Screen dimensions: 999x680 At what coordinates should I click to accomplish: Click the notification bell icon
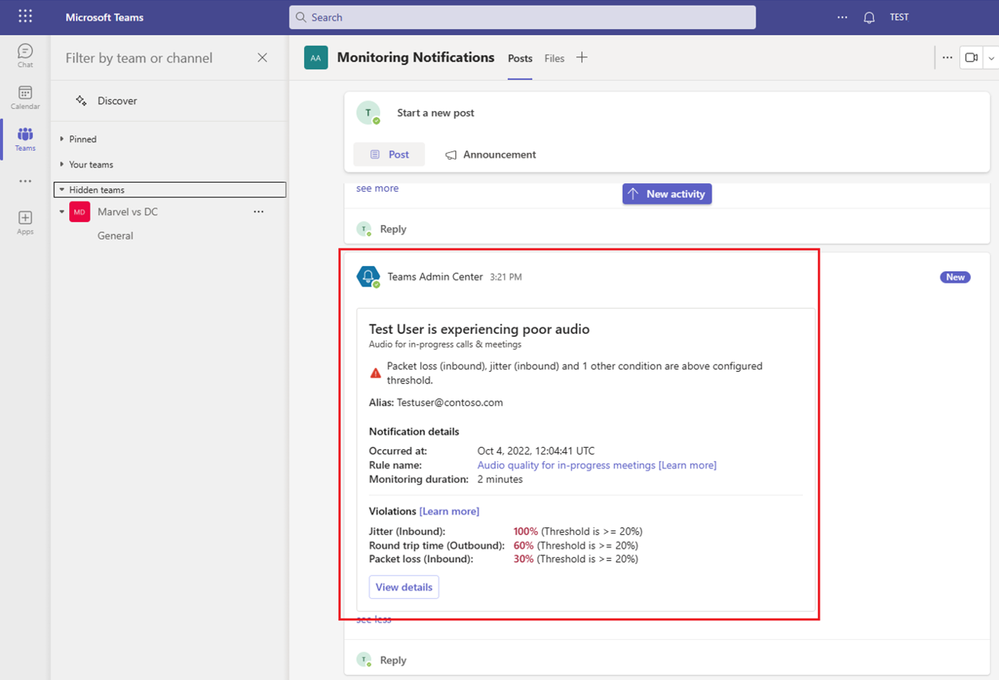[x=868, y=17]
